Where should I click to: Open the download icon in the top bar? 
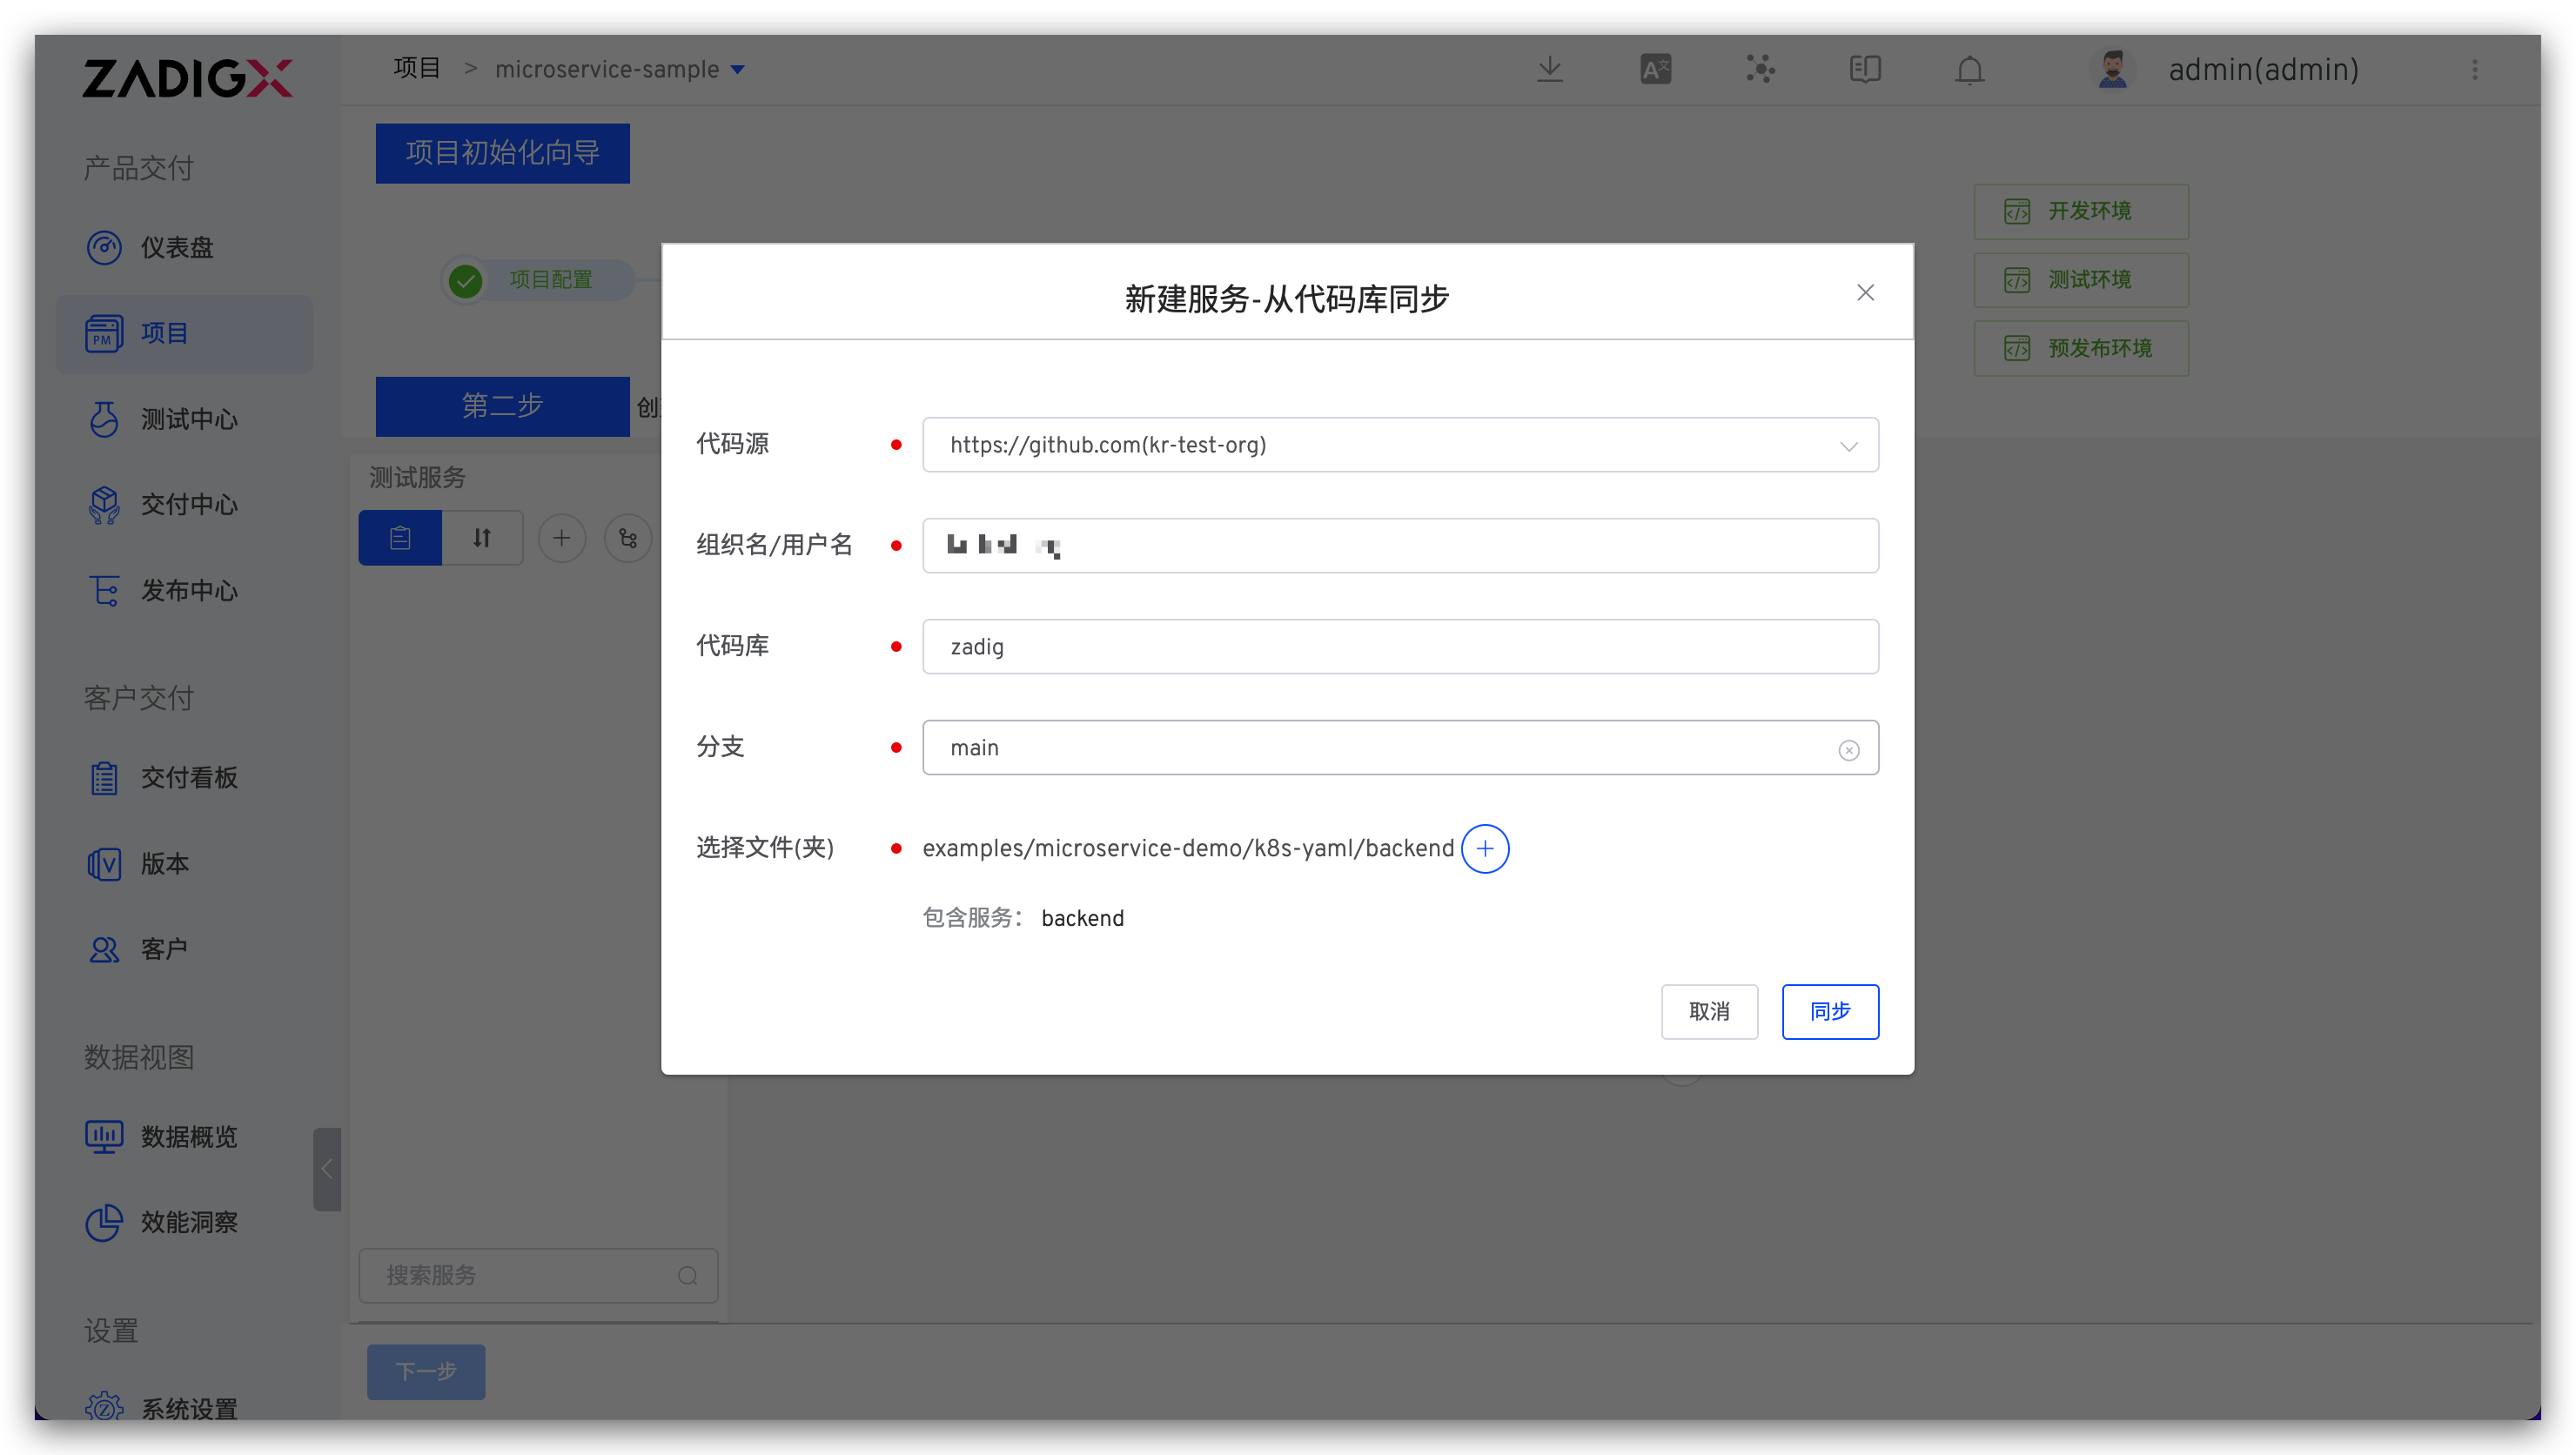[x=1549, y=69]
